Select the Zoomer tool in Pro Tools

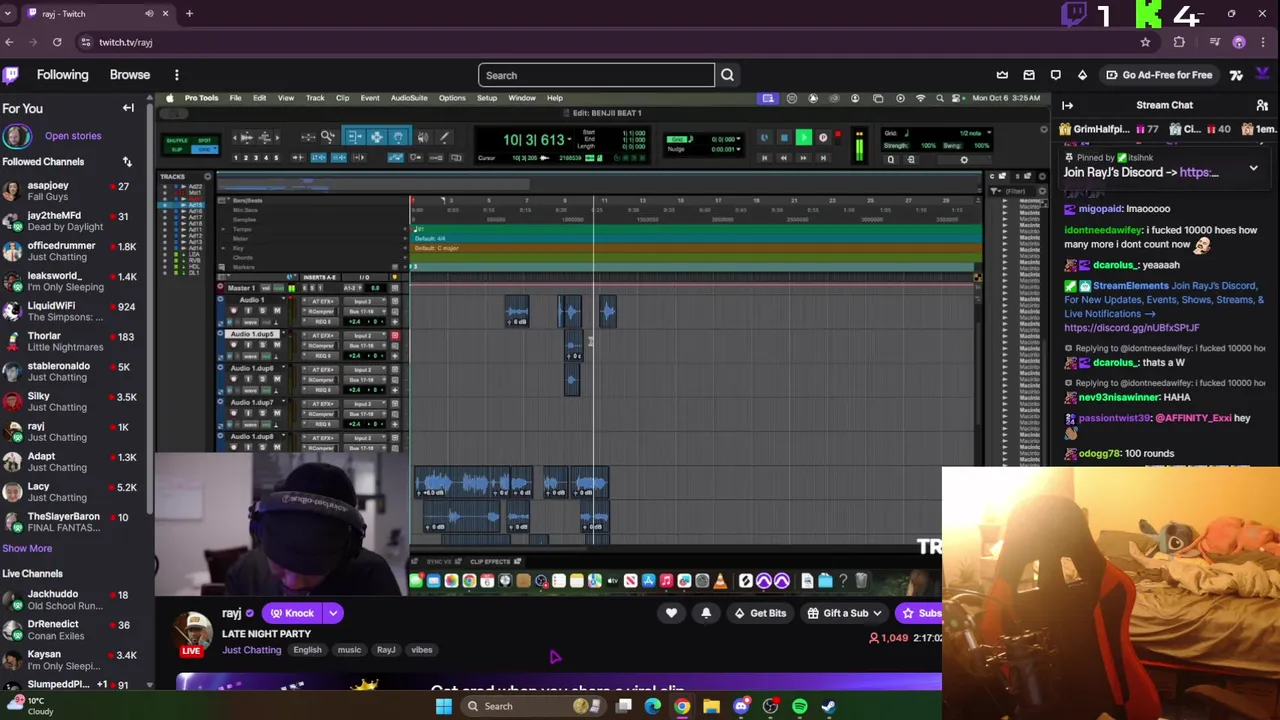click(328, 137)
